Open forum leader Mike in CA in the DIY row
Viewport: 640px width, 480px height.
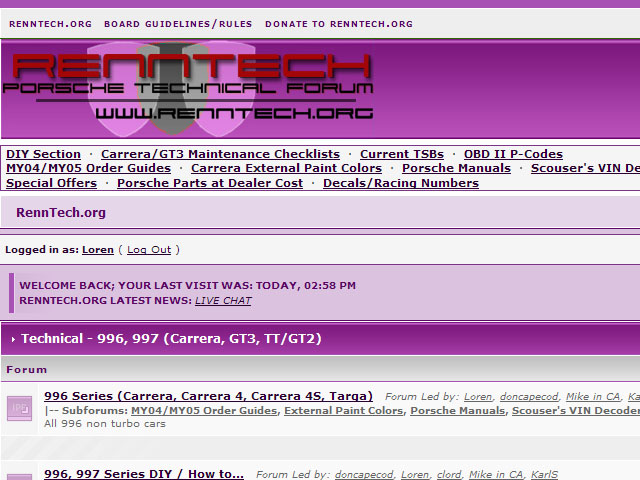[x=496, y=474]
